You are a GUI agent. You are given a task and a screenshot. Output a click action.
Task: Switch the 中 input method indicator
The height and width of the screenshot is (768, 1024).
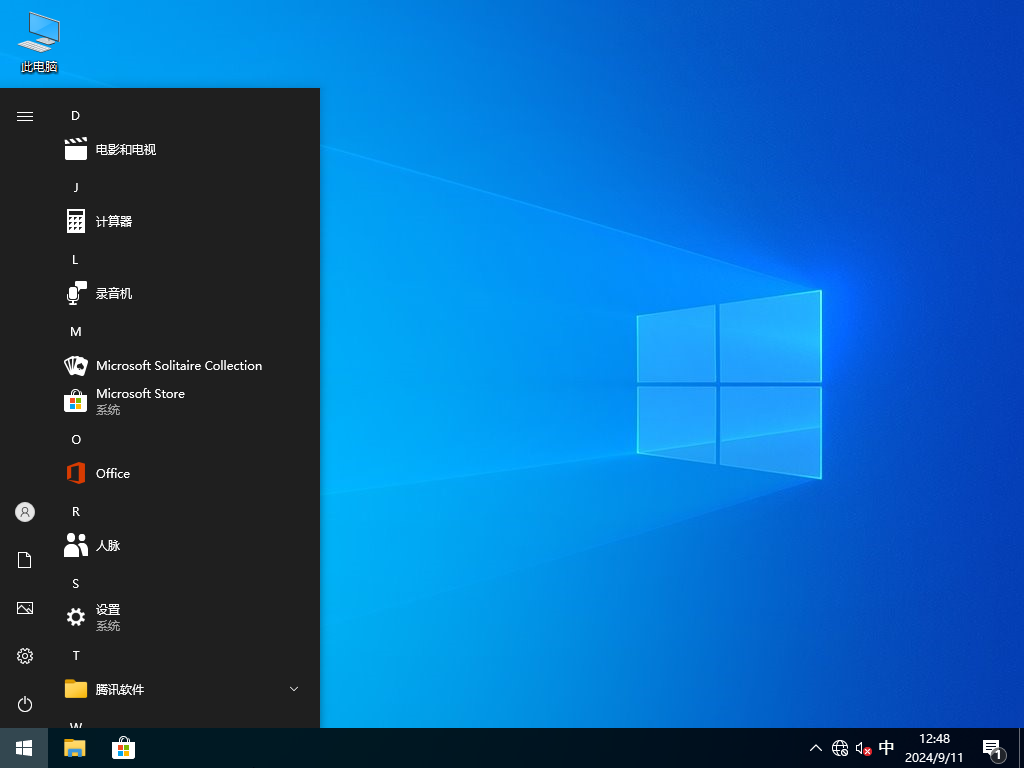tap(886, 748)
